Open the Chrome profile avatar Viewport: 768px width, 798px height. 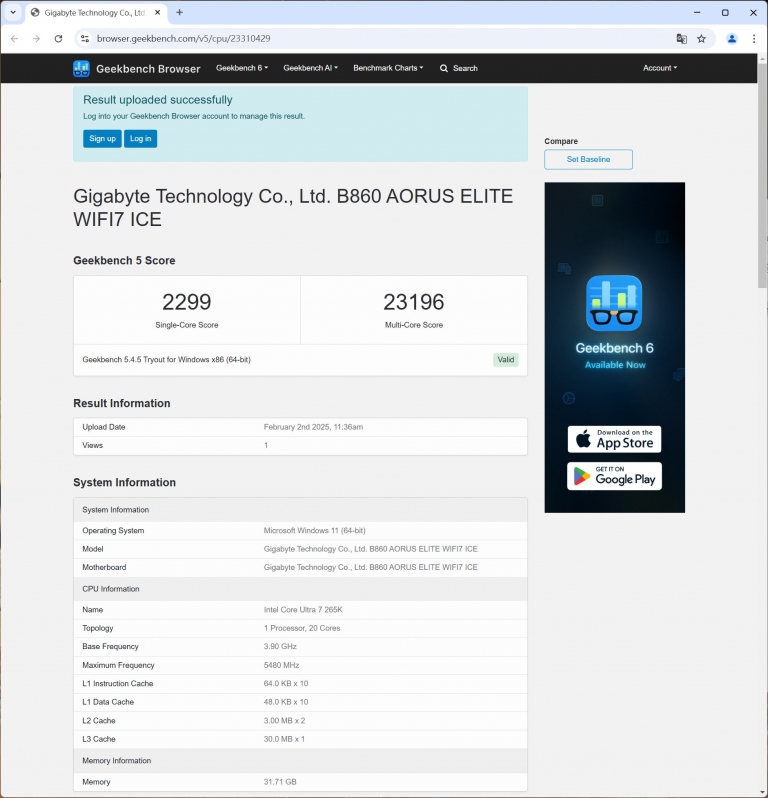coord(732,39)
